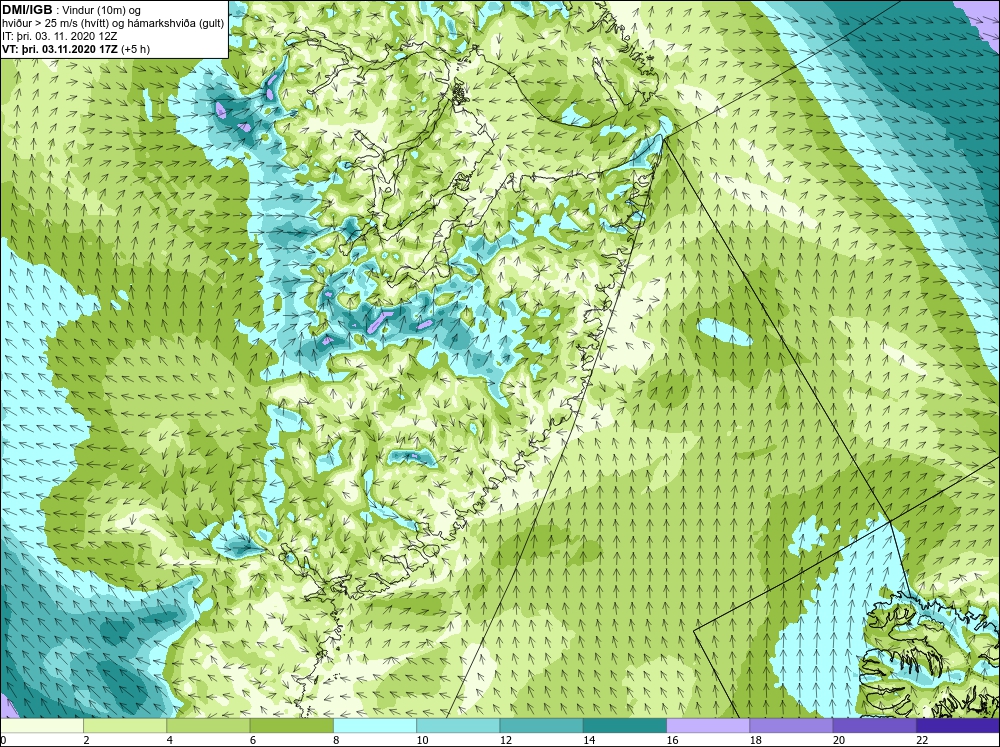Click the '(+5 h)' forecast offset text
Screen dimensions: 1000x747
[135, 49]
